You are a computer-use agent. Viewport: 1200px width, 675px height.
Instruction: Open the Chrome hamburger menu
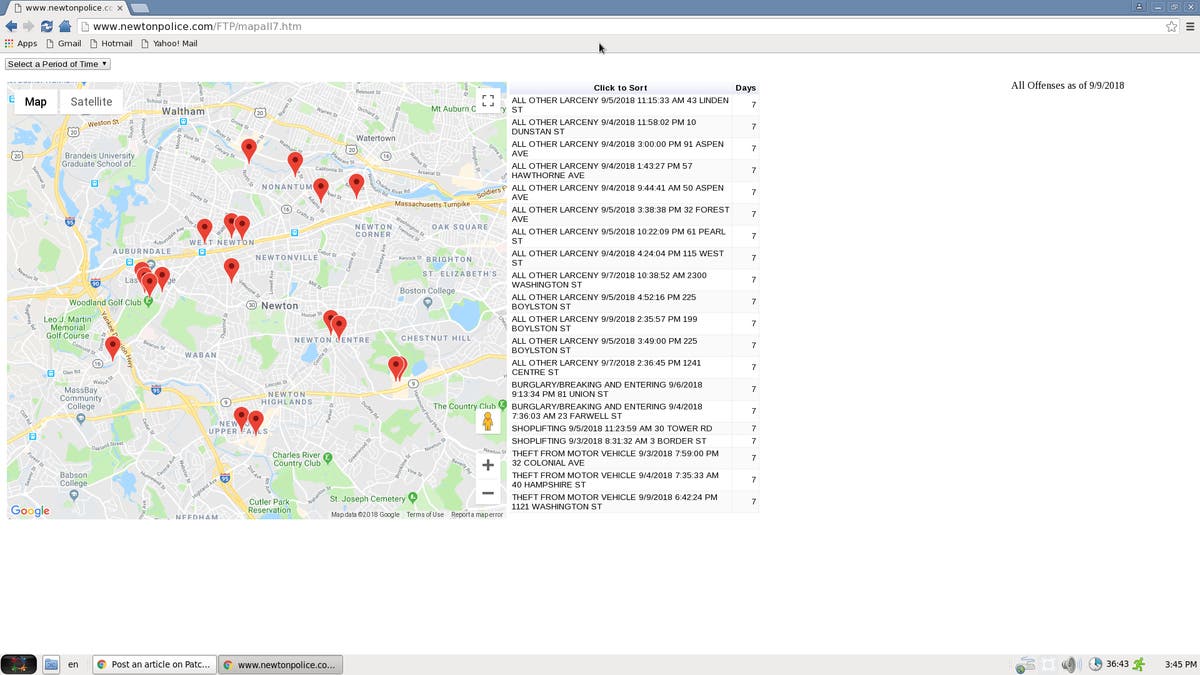1190,27
